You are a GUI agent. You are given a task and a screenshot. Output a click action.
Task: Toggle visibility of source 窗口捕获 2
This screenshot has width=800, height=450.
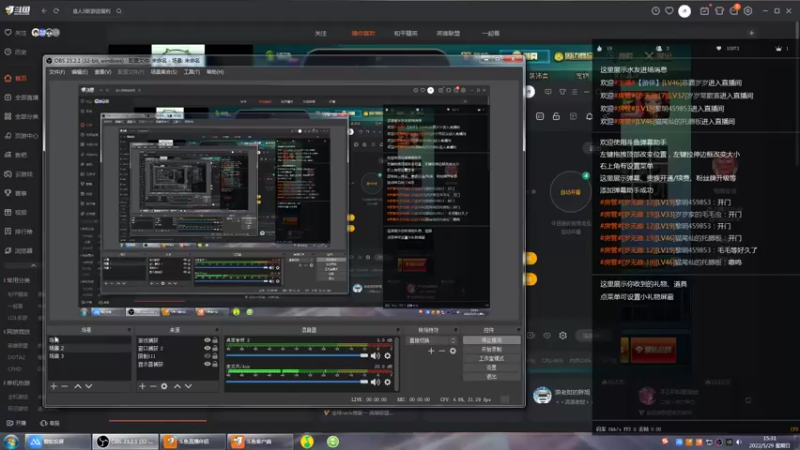click(x=207, y=348)
